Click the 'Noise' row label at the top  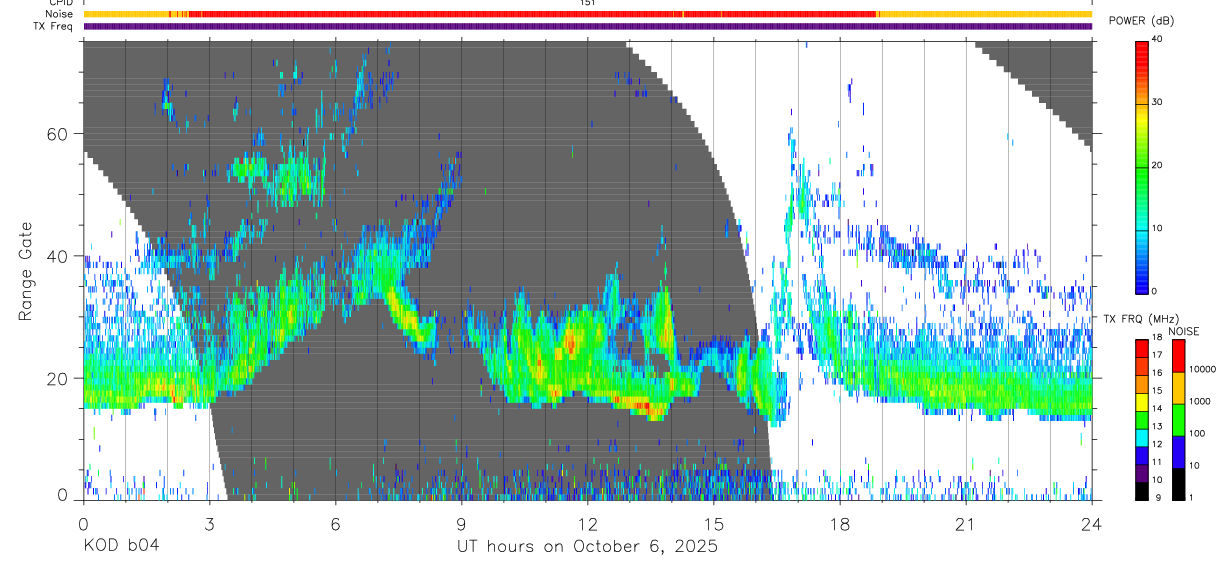pos(60,14)
